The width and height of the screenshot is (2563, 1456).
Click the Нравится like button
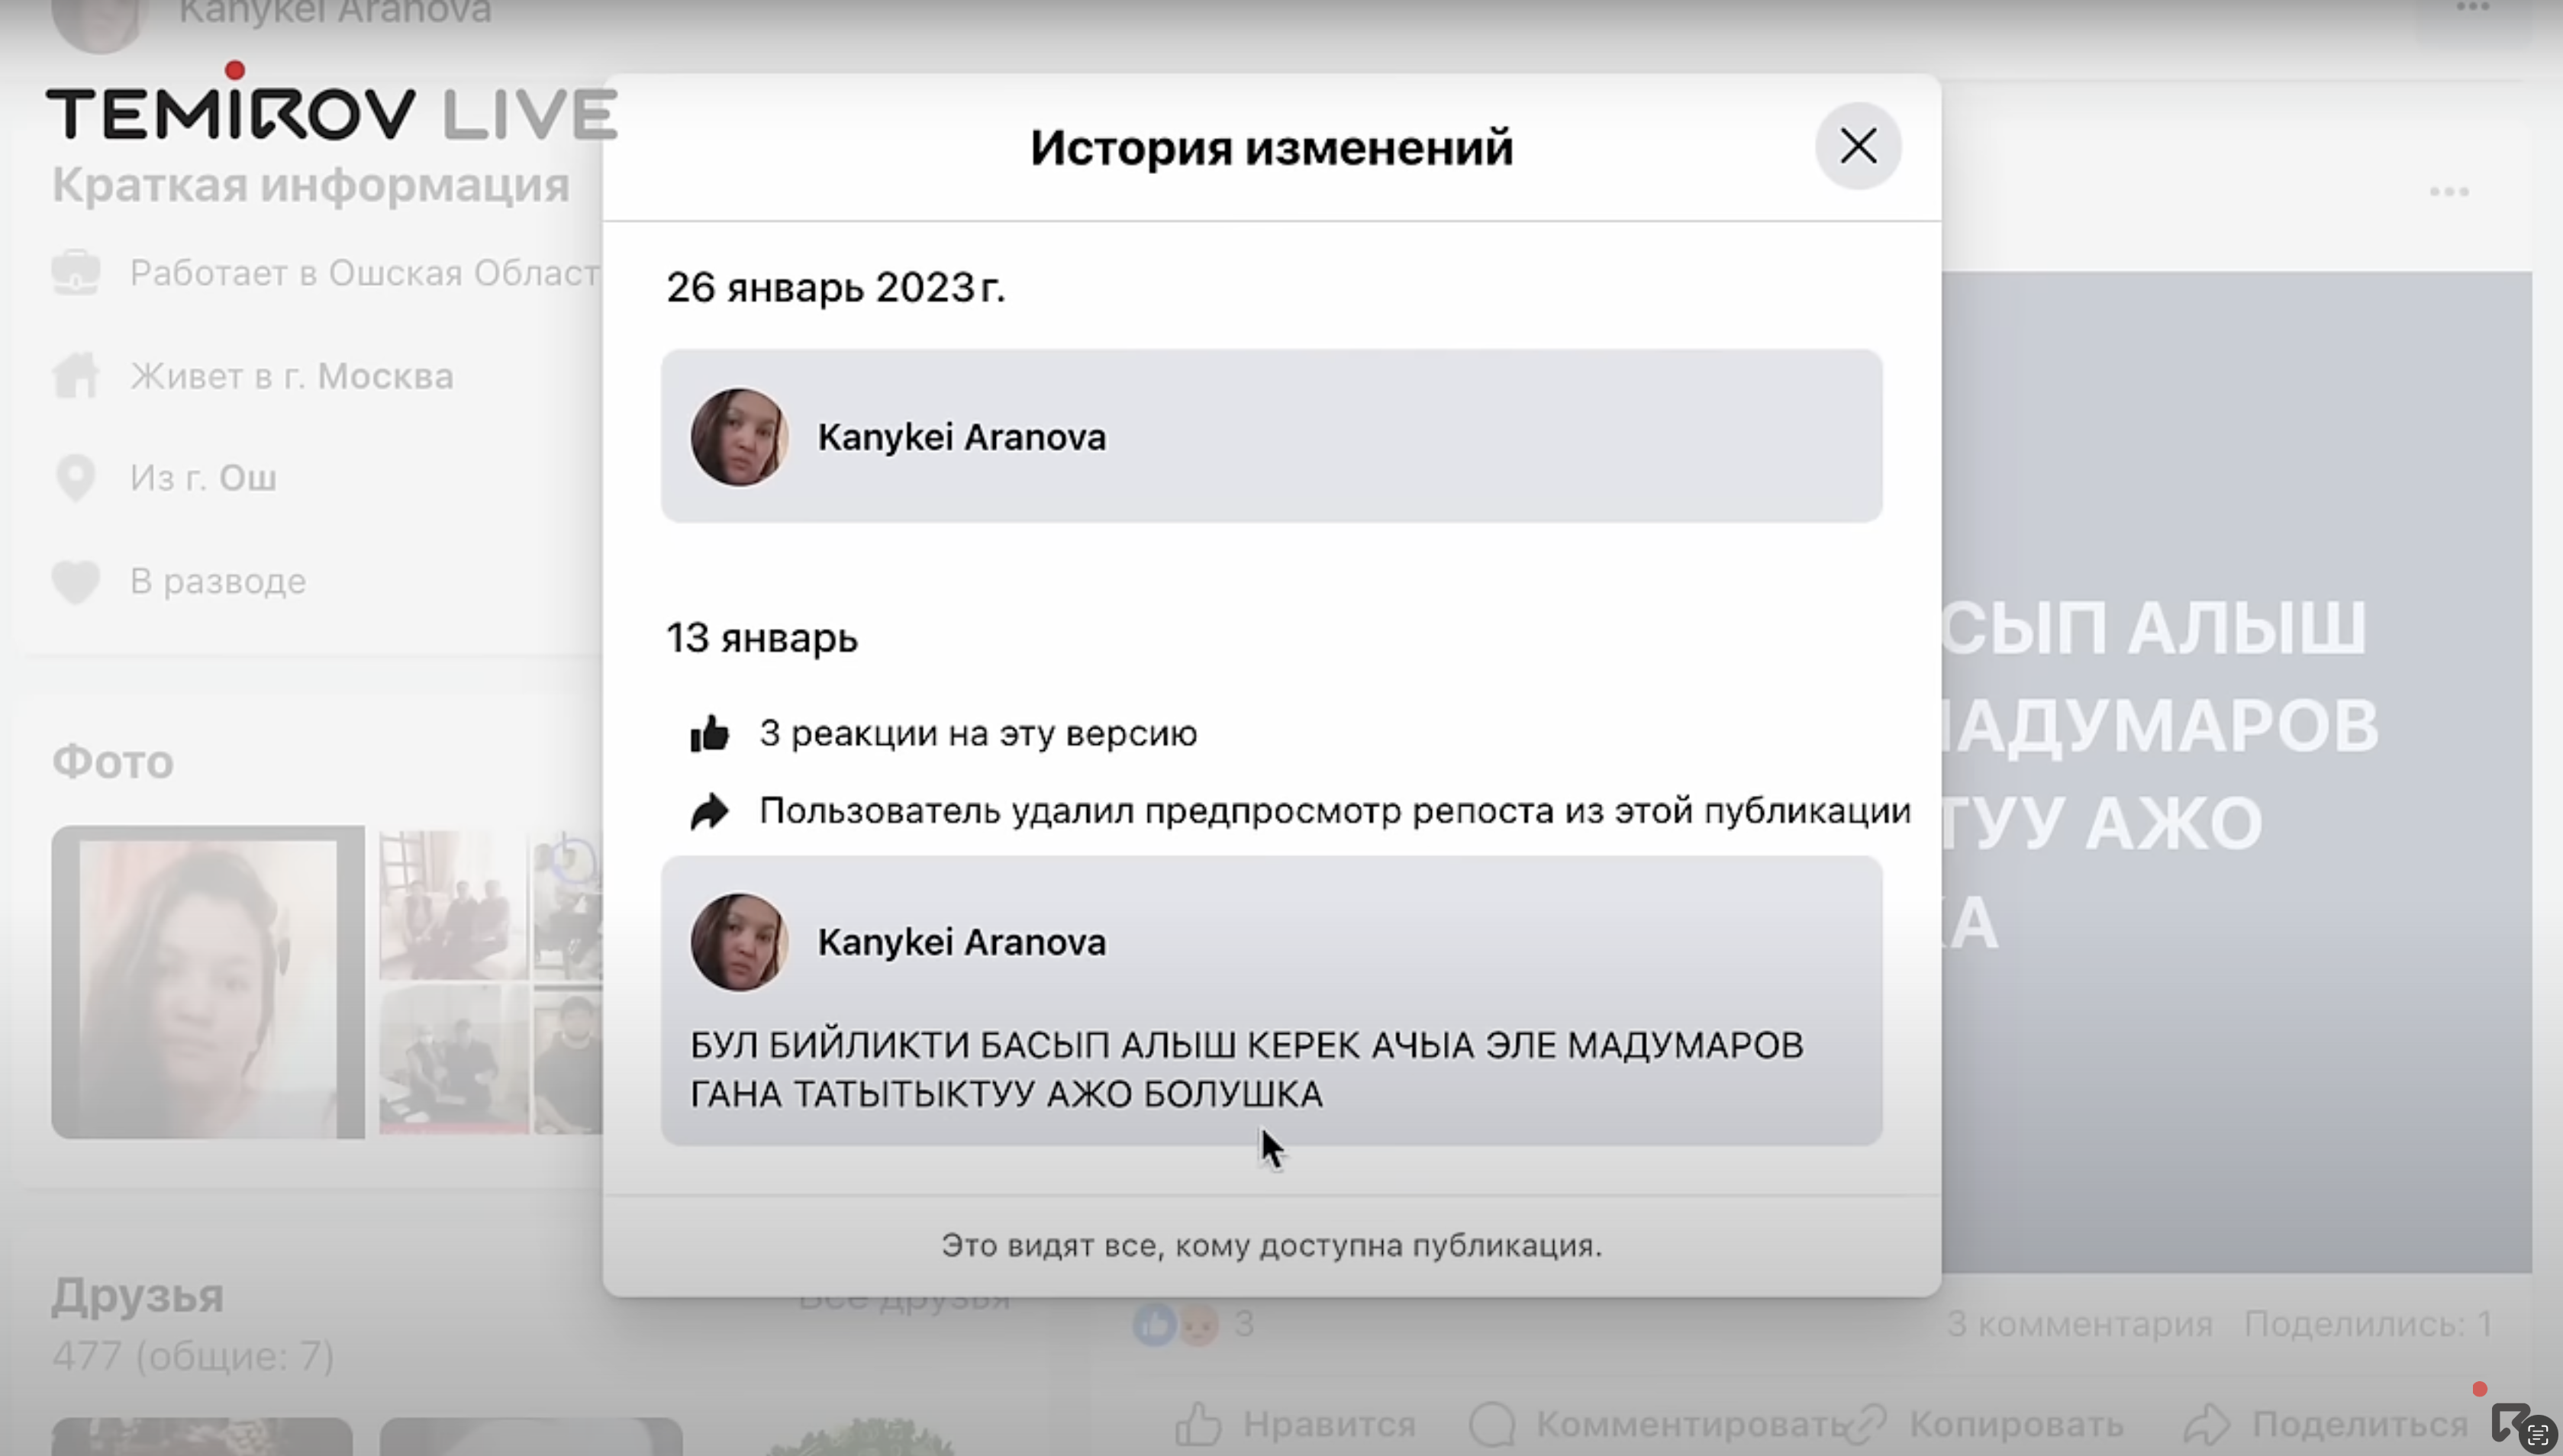click(1296, 1423)
